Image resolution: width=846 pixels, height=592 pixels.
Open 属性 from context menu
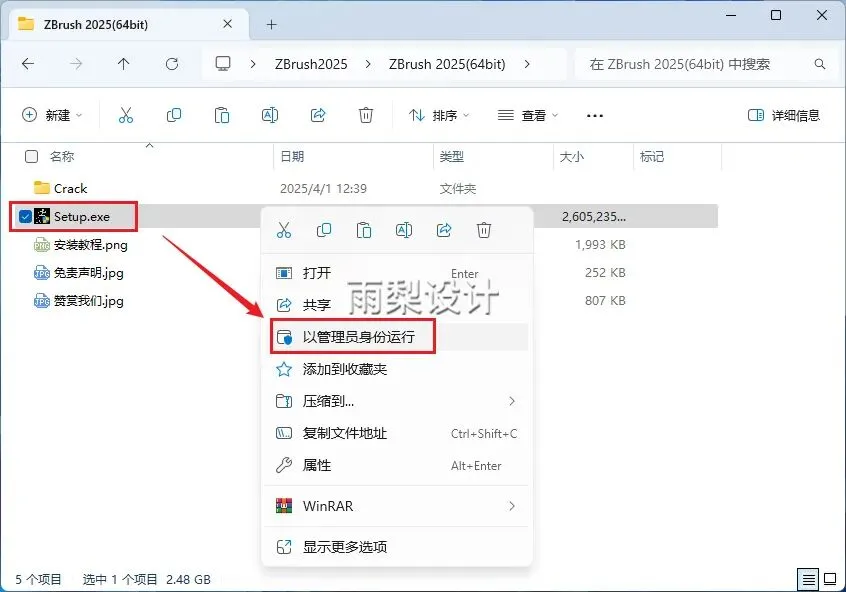[x=397, y=465]
